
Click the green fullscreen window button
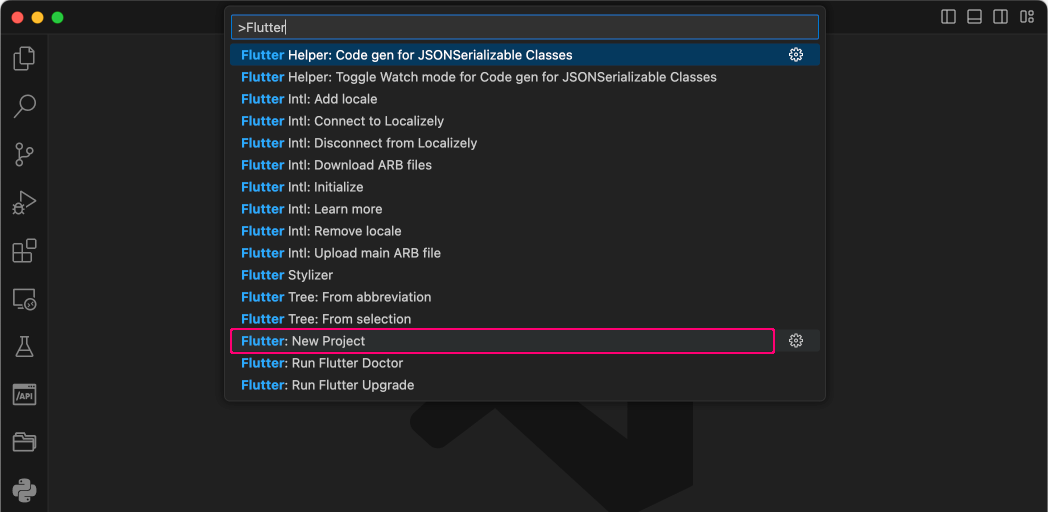[x=57, y=17]
